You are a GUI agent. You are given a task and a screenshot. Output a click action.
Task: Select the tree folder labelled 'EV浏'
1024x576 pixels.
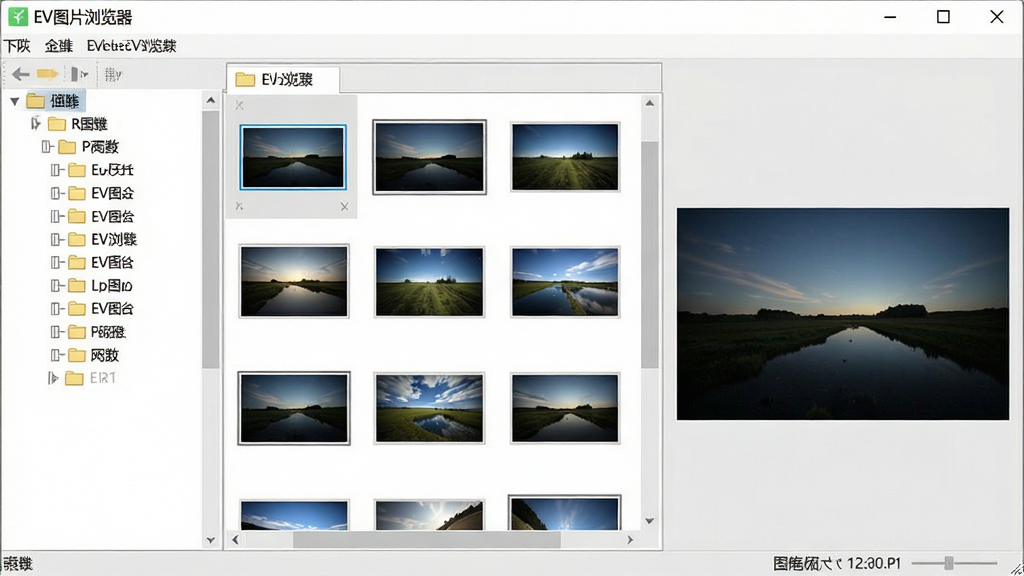coord(114,240)
